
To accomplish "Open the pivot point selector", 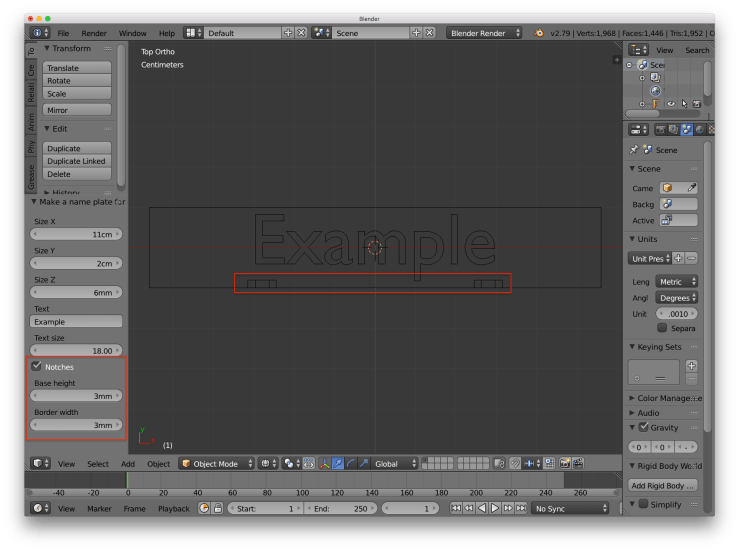I will coord(292,463).
